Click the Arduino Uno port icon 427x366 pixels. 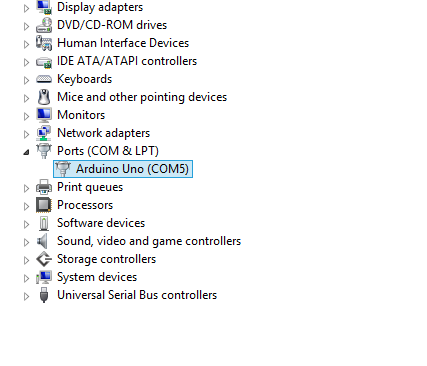pos(62,169)
